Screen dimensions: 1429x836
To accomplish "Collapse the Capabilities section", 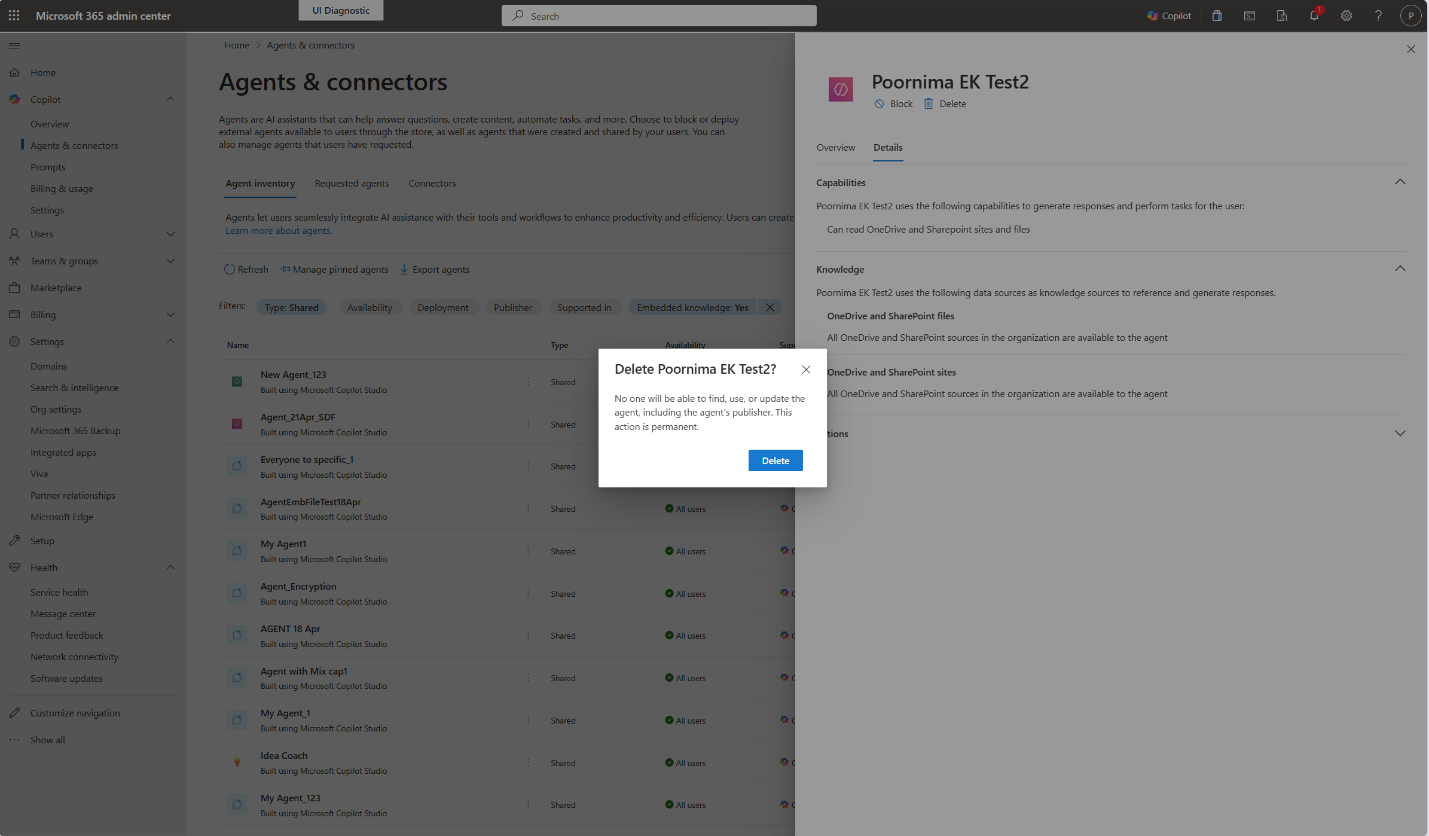I will (x=1400, y=182).
